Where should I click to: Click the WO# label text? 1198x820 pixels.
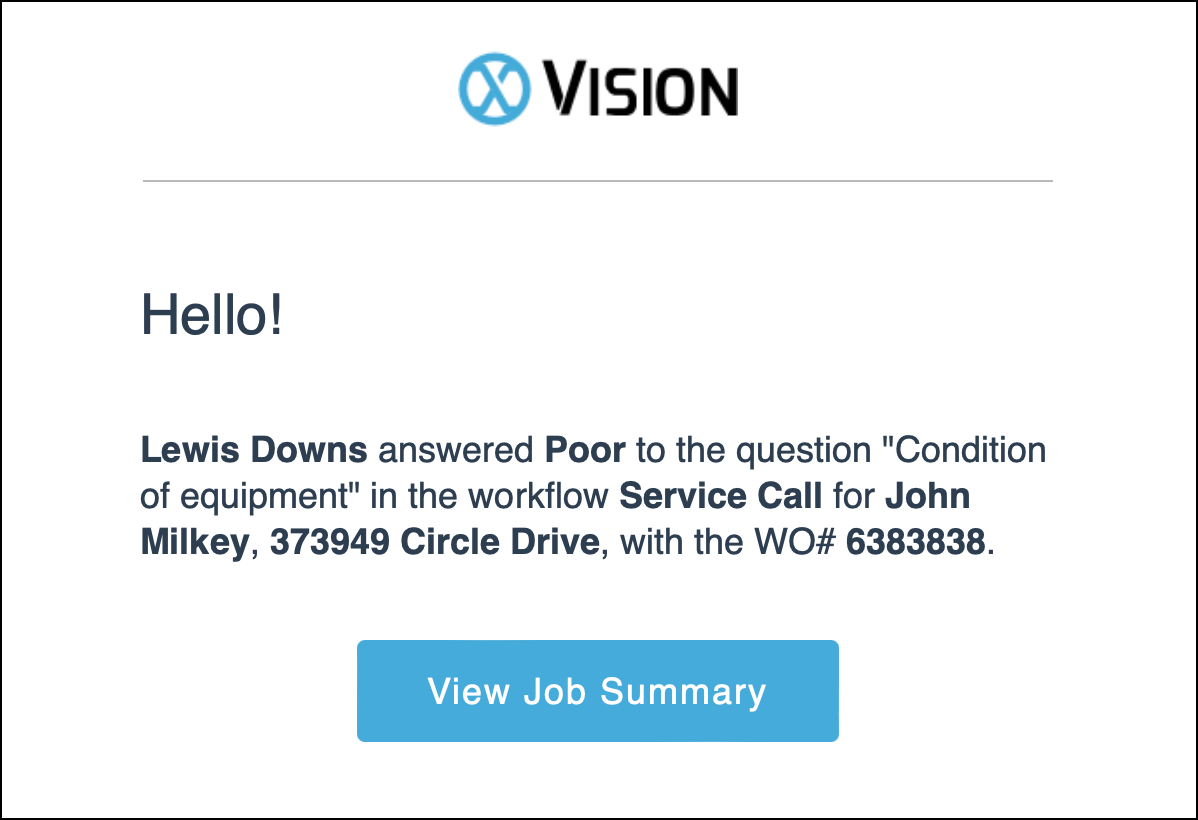795,542
